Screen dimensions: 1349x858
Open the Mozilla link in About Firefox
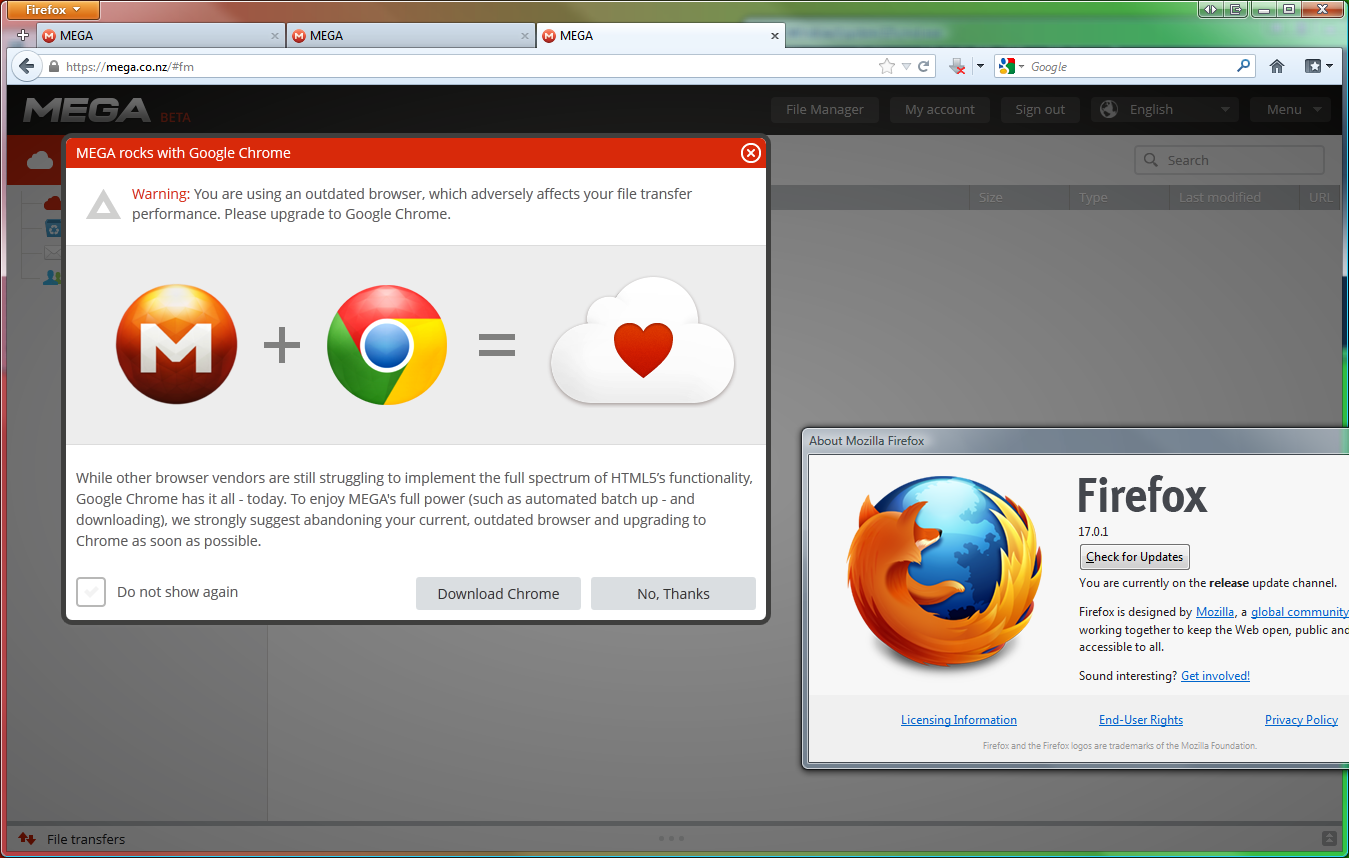click(1215, 612)
